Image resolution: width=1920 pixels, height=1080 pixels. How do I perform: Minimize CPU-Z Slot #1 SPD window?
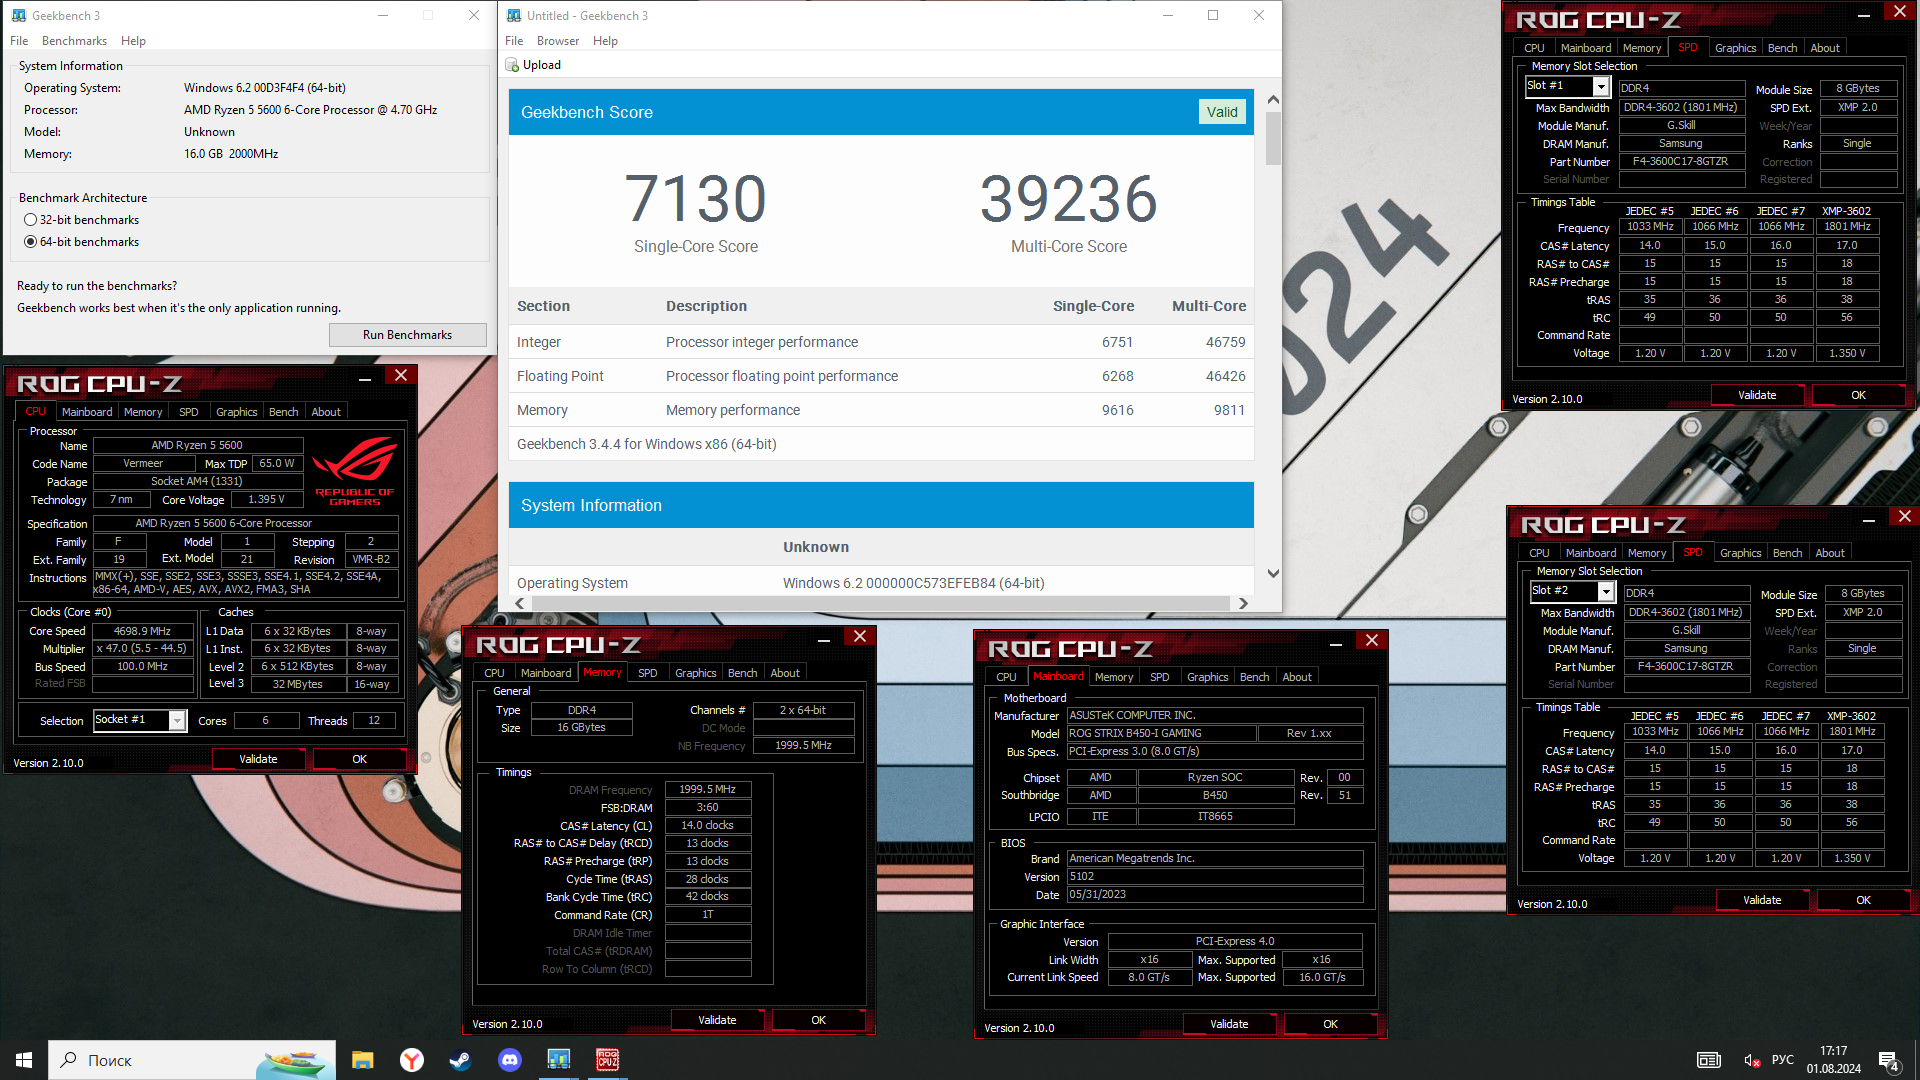coord(1864,14)
